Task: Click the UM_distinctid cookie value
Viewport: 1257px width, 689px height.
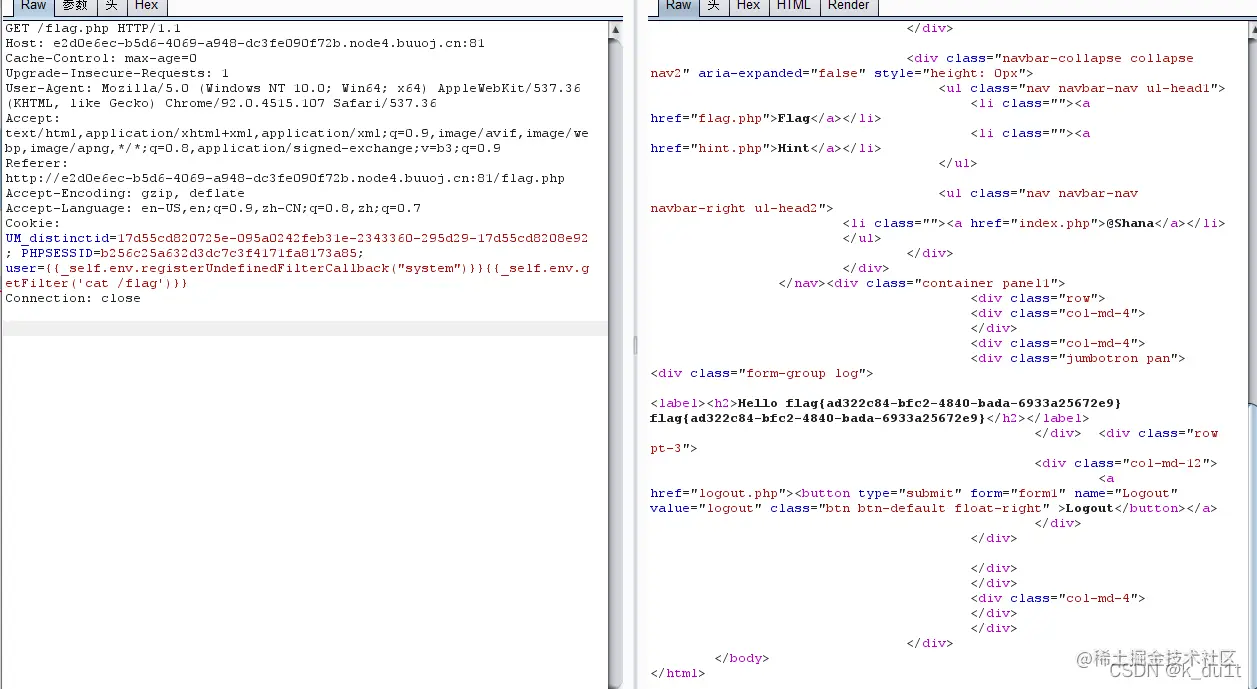Action: pyautogui.click(x=353, y=239)
